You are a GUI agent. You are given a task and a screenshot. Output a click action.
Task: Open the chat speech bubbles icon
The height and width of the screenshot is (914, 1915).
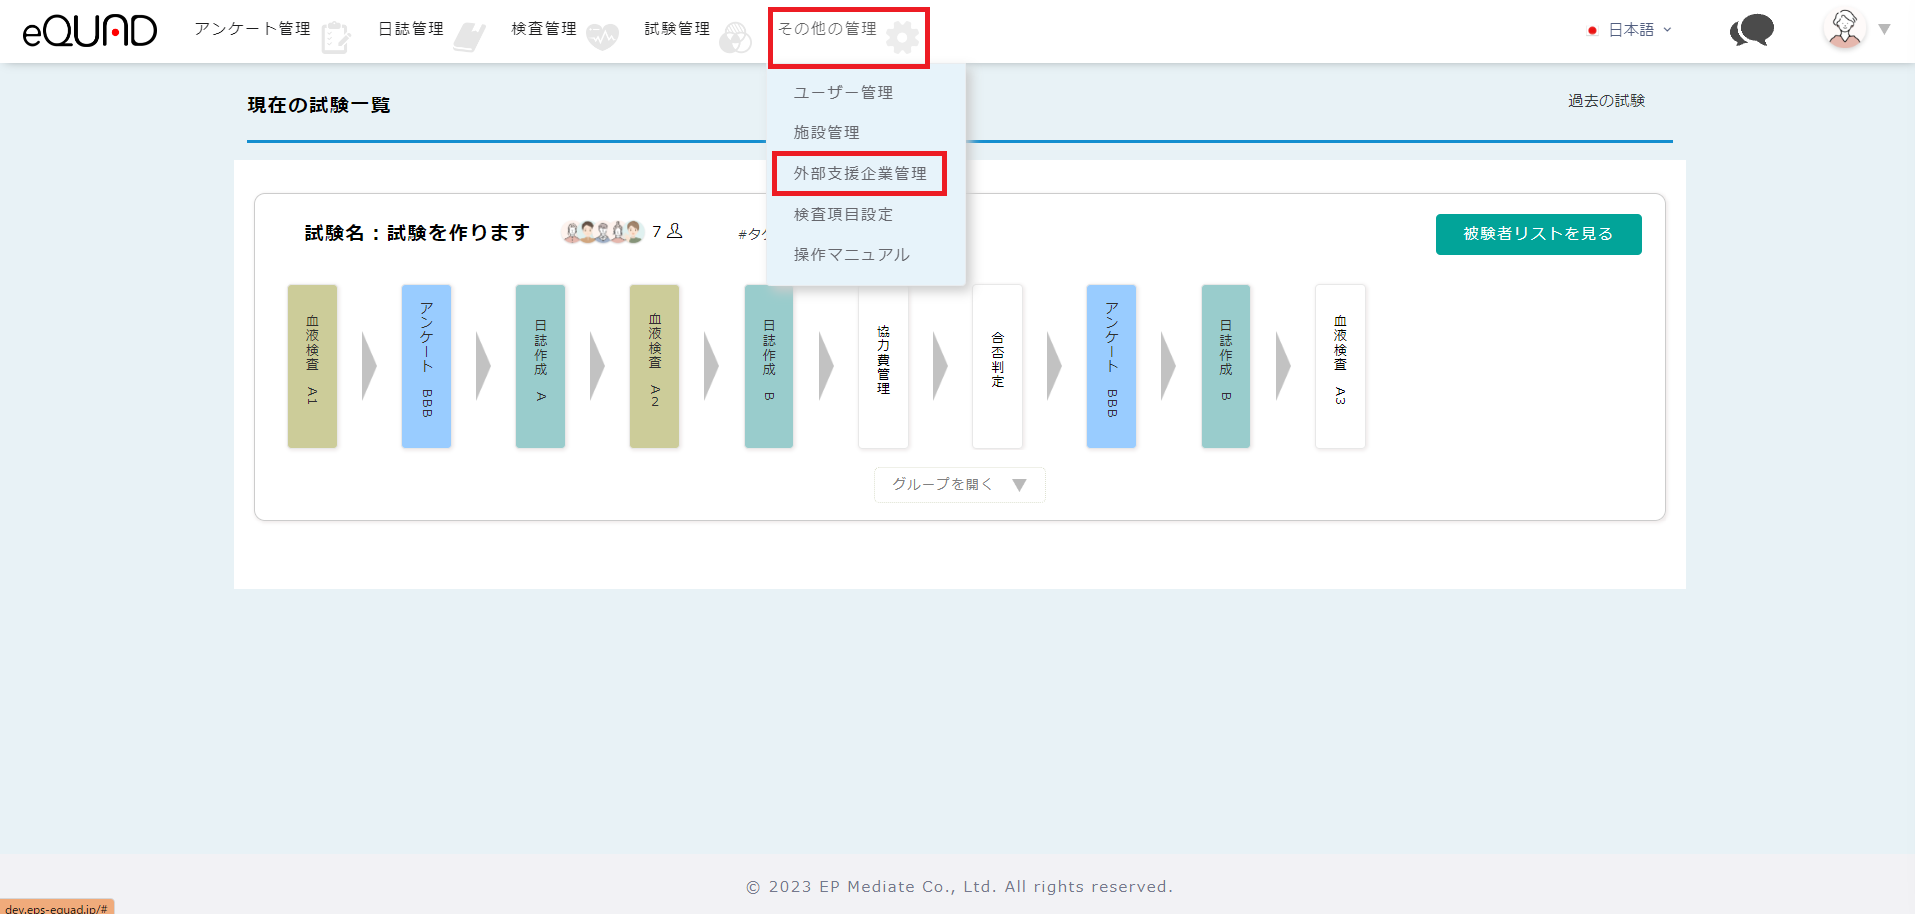pos(1751,31)
